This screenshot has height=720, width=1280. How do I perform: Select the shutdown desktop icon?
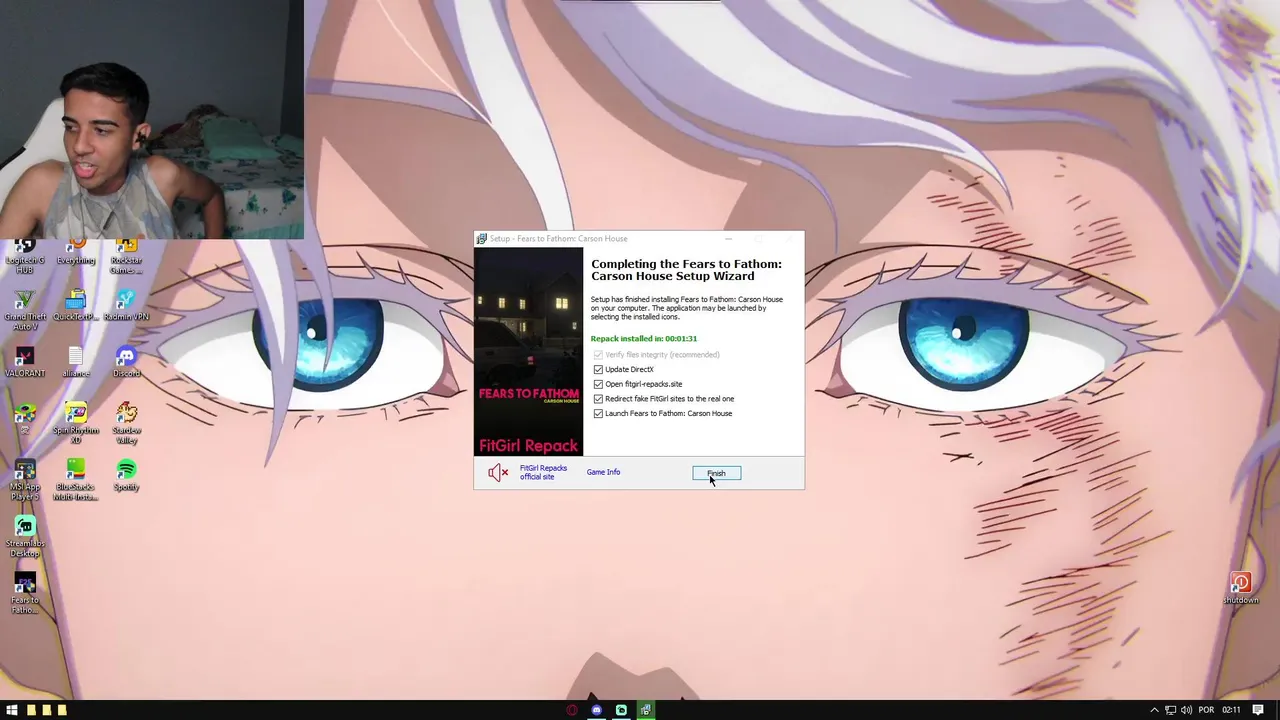(1241, 588)
